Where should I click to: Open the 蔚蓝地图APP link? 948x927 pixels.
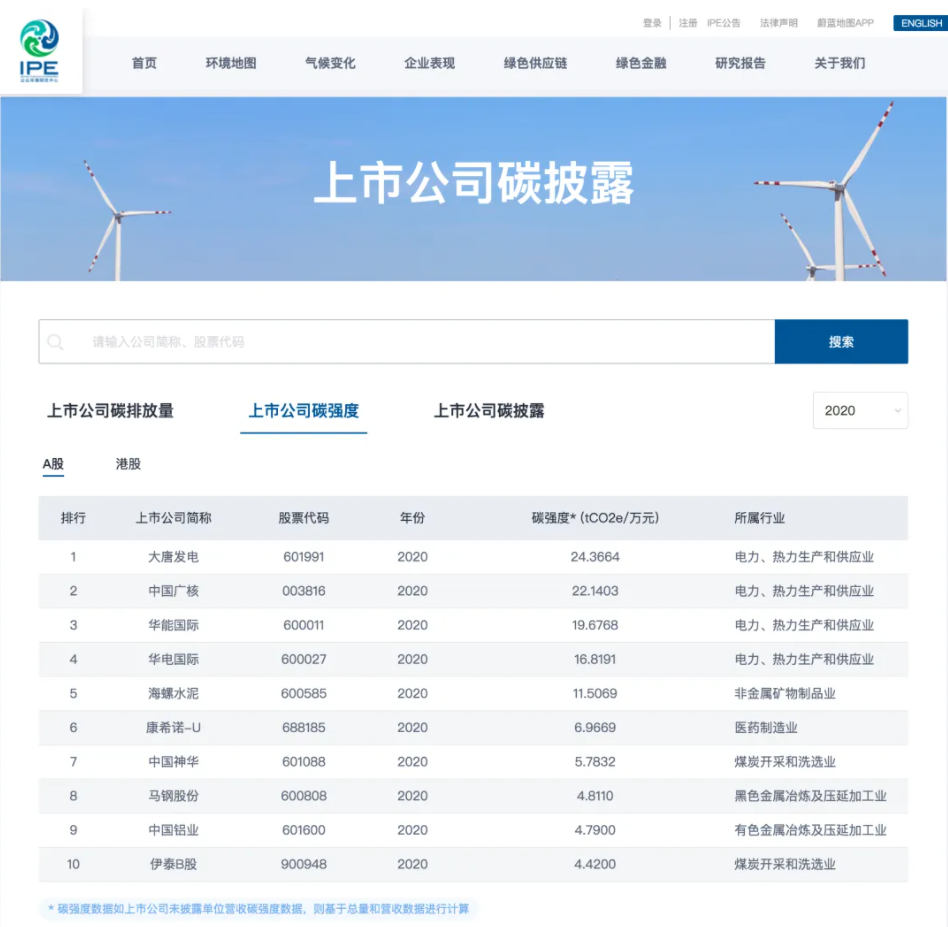click(845, 23)
